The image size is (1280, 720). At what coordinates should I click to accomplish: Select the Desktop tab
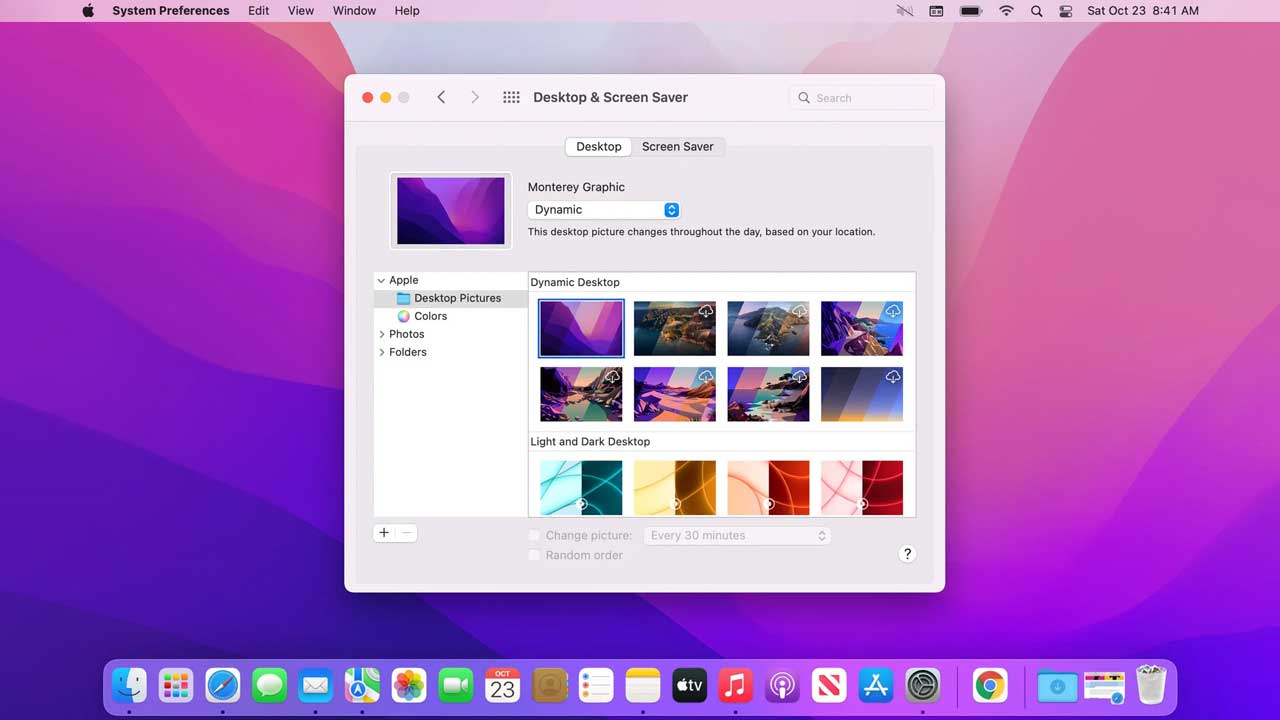[598, 146]
